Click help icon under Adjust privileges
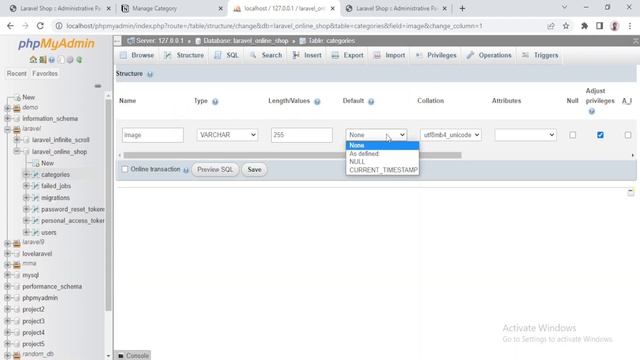 pyautogui.click(x=591, y=111)
